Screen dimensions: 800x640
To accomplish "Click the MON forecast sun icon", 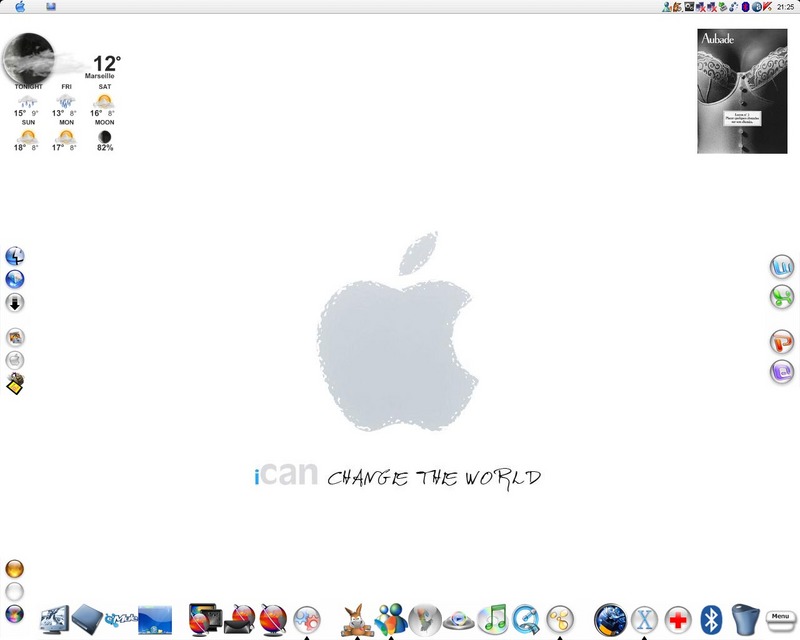I will (x=65, y=136).
